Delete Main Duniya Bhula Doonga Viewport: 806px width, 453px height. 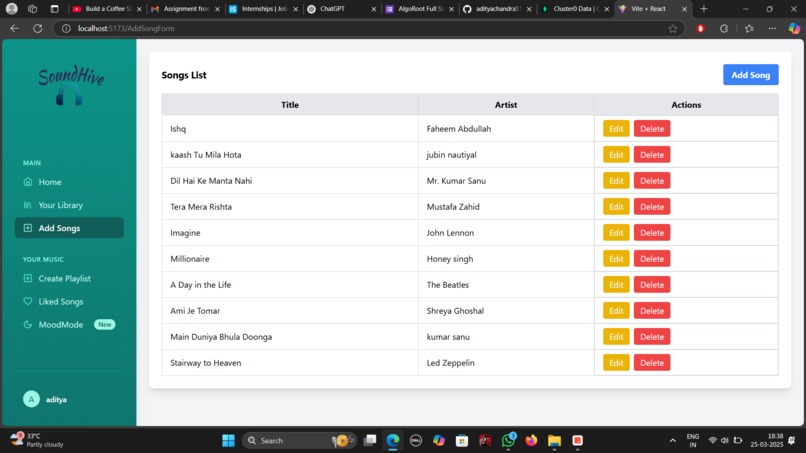[x=652, y=337]
